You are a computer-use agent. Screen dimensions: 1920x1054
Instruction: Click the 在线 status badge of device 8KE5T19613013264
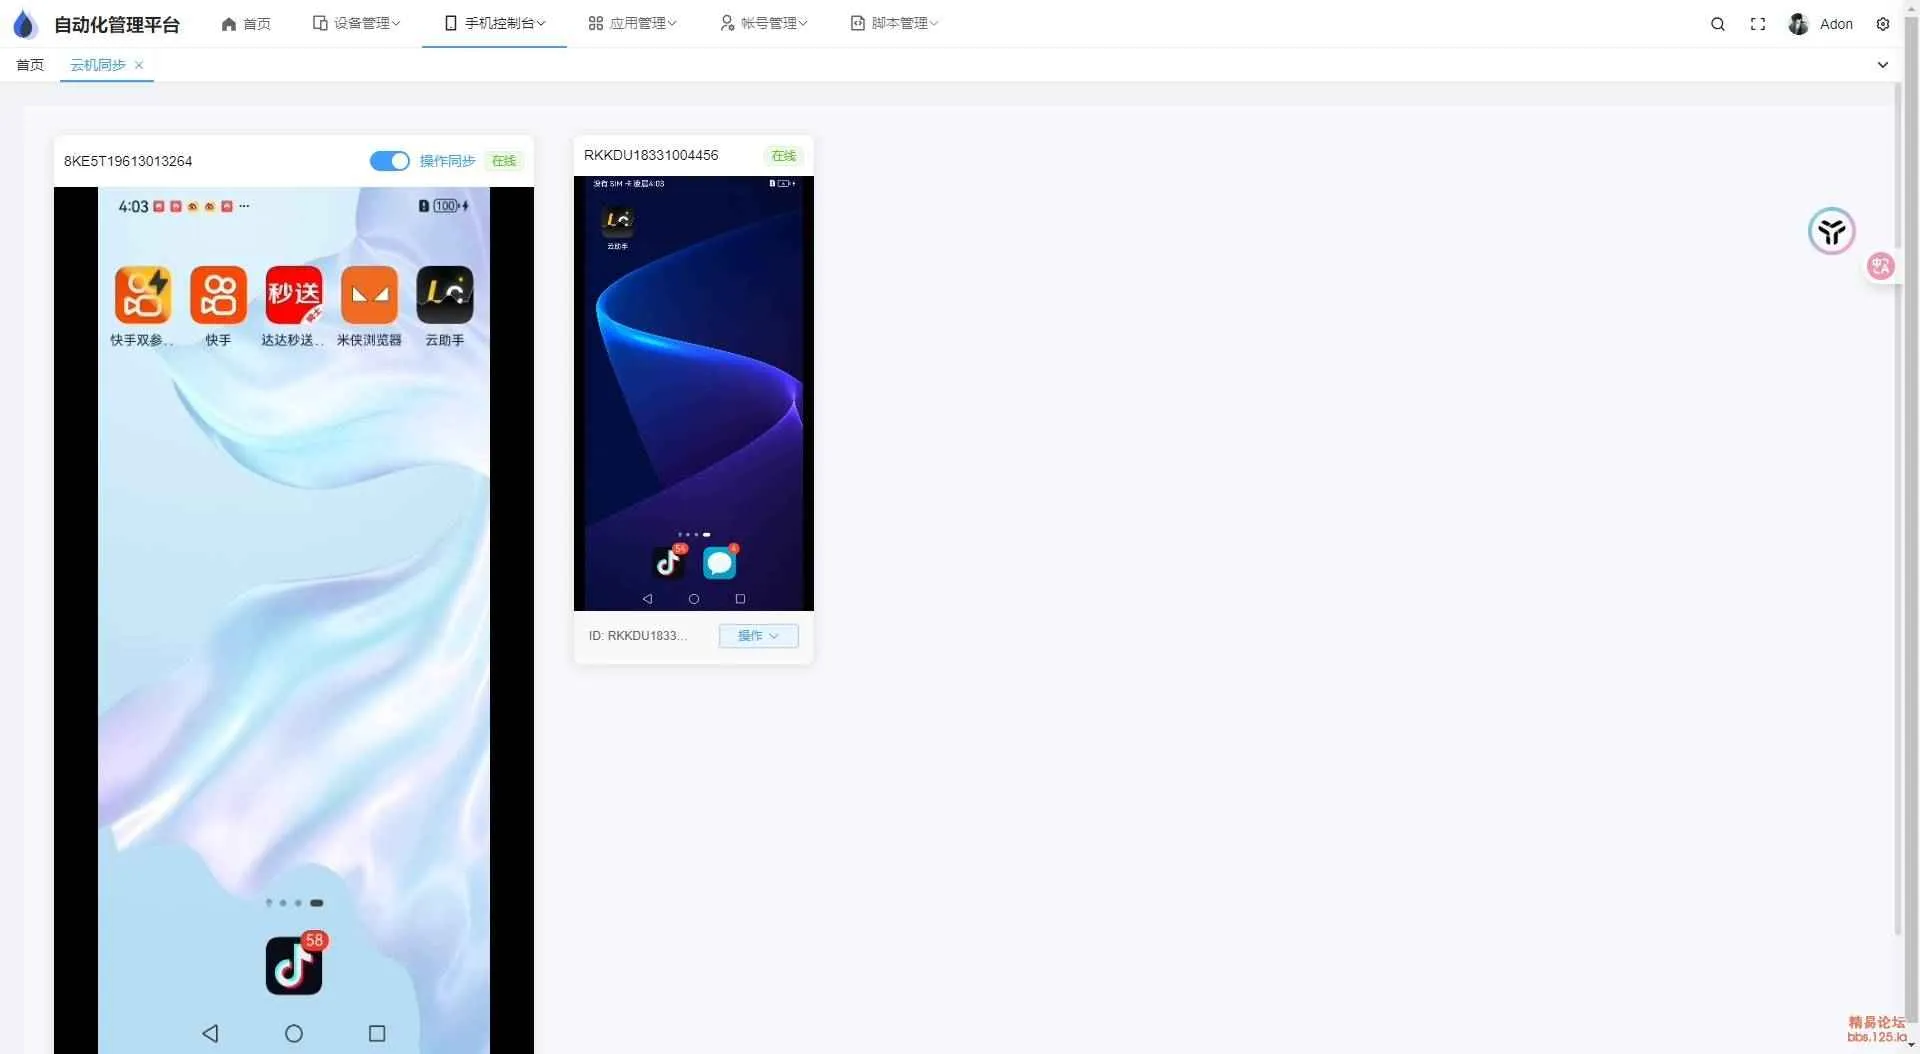pos(503,161)
